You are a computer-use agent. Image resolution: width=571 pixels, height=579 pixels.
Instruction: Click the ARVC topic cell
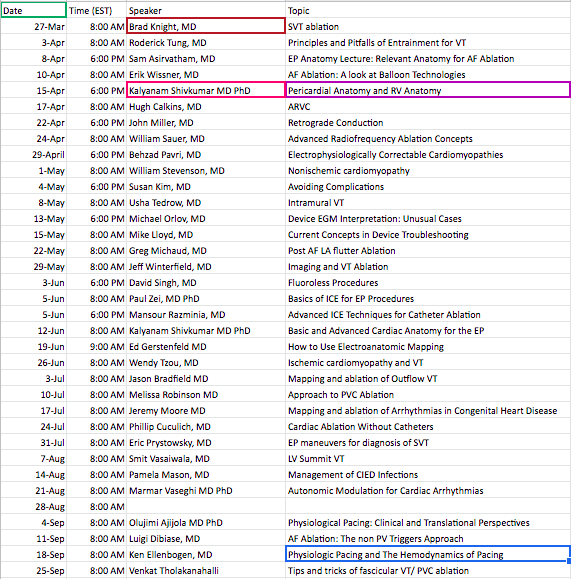pos(428,106)
